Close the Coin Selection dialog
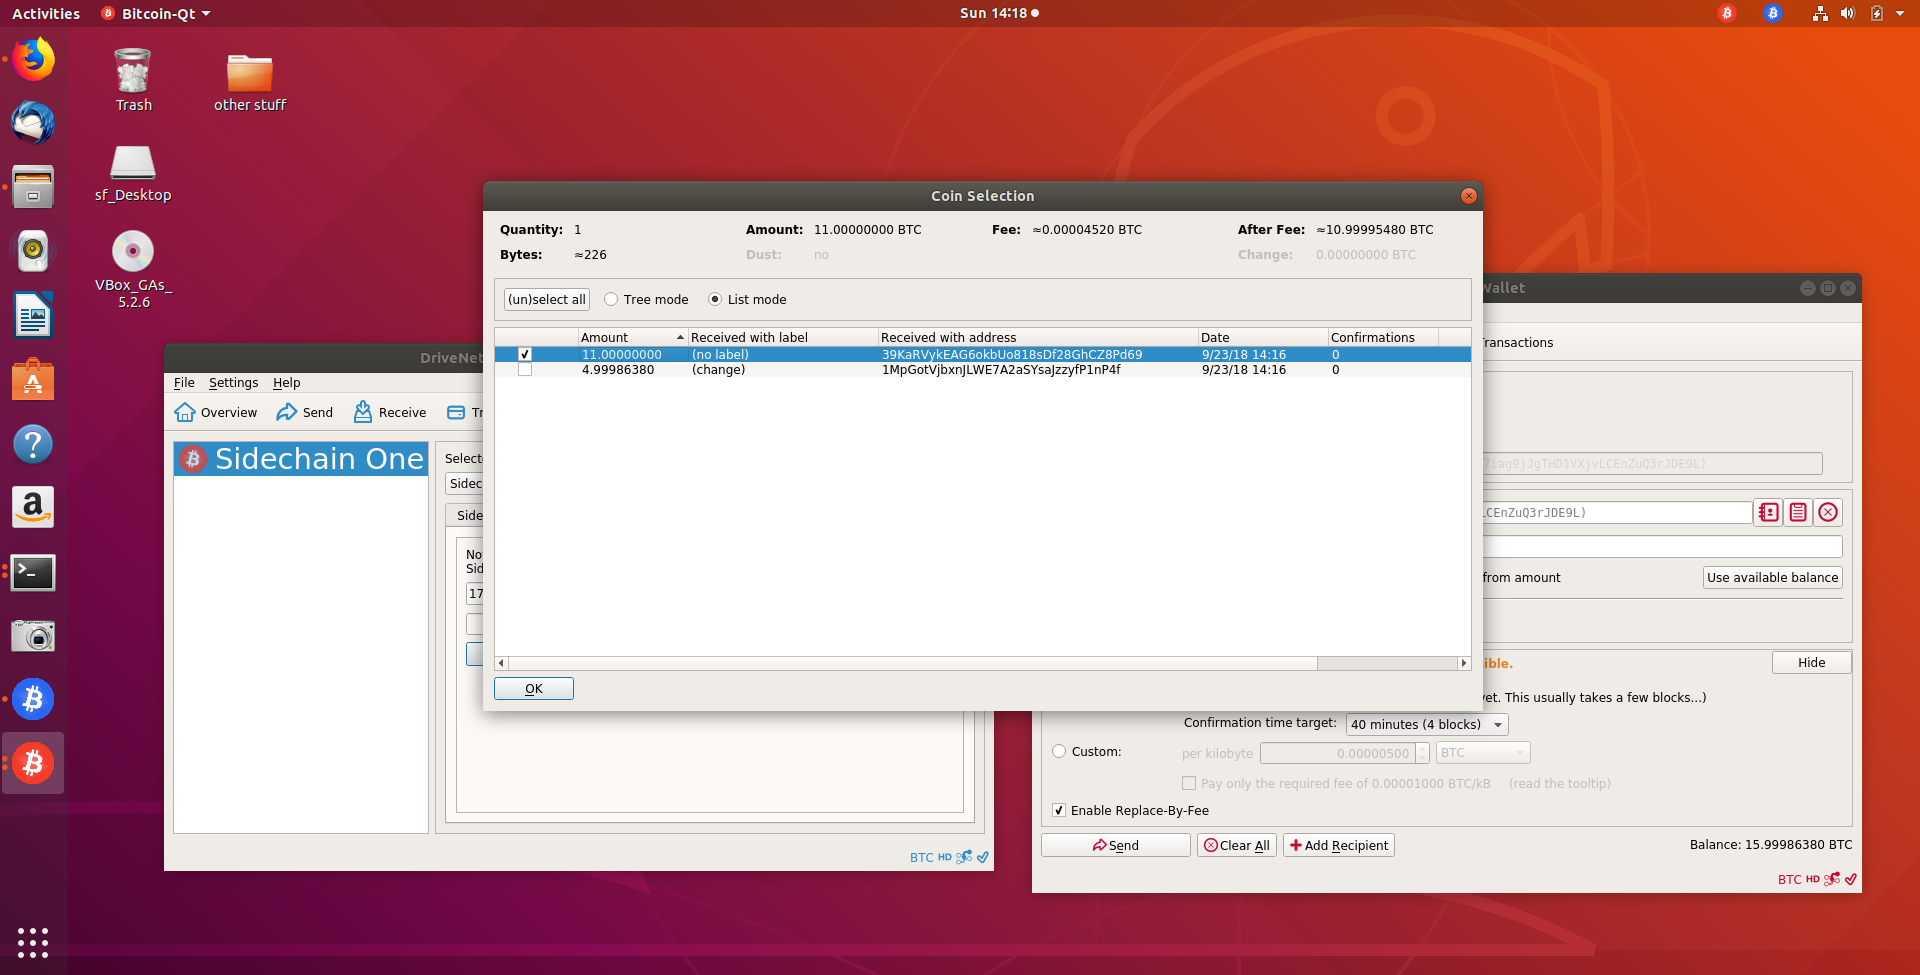This screenshot has width=1920, height=975. coord(1468,196)
